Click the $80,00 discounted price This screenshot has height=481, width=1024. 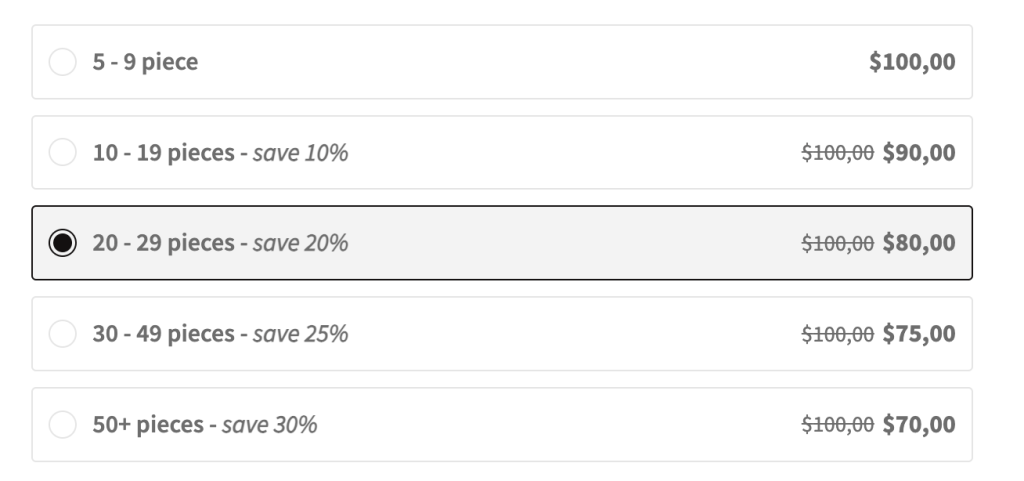pos(919,243)
